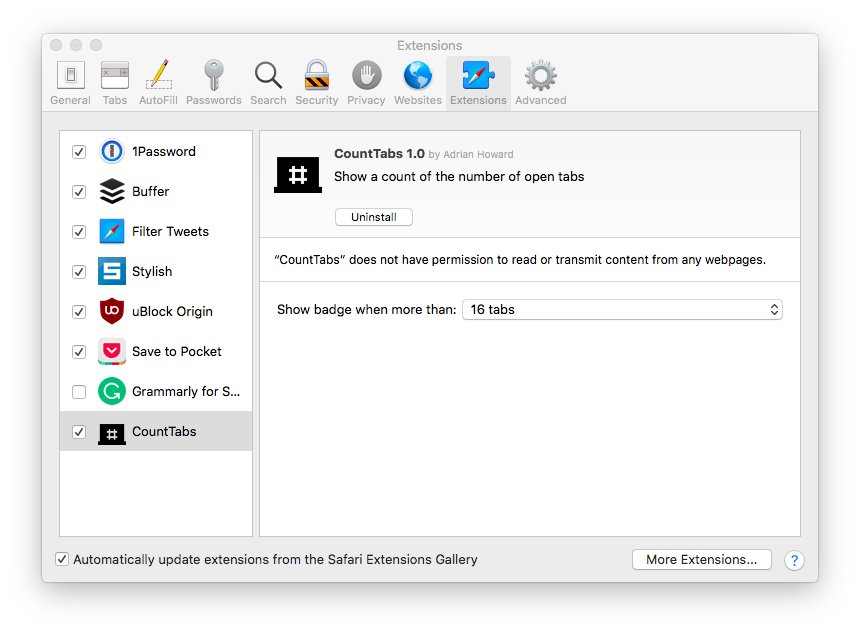Select the Stylish extension icon

tap(112, 271)
